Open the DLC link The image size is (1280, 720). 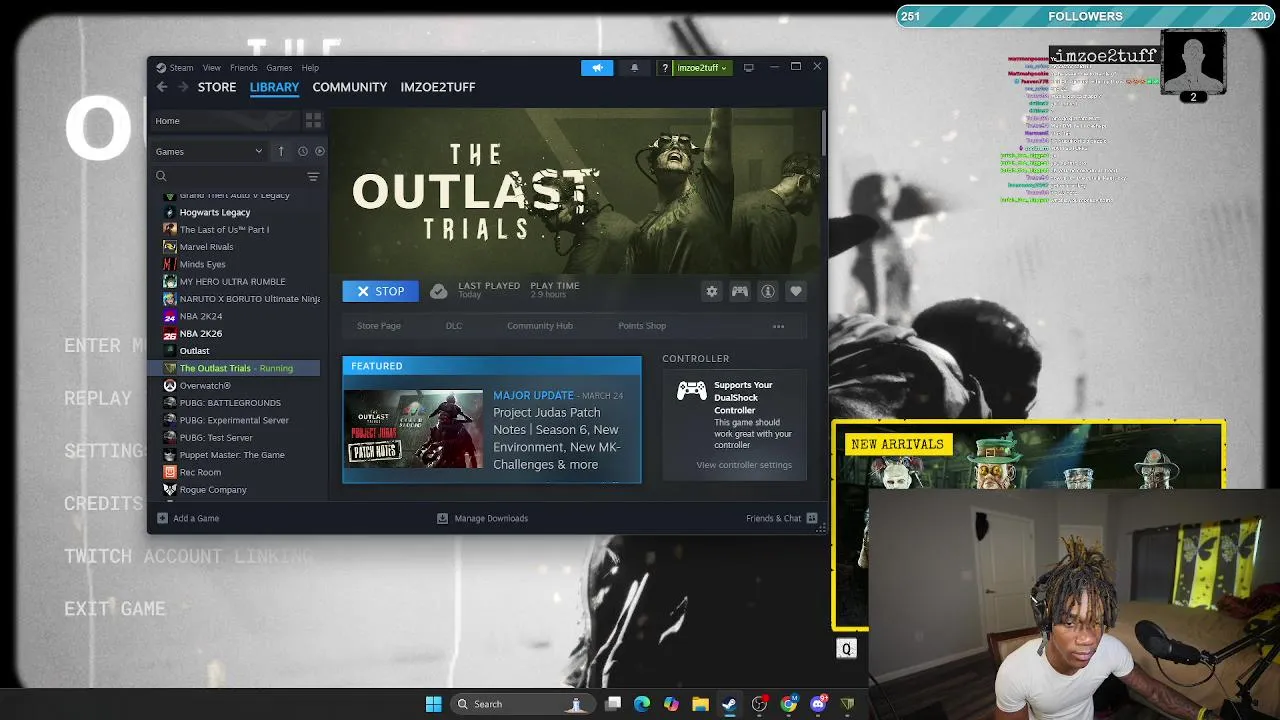tap(454, 326)
